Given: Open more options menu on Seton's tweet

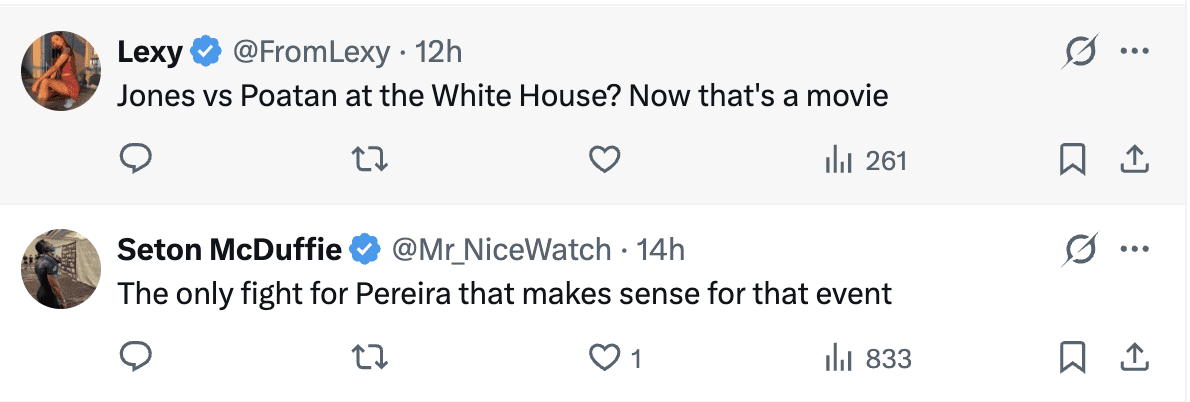Looking at the screenshot, I should pyautogui.click(x=1134, y=249).
